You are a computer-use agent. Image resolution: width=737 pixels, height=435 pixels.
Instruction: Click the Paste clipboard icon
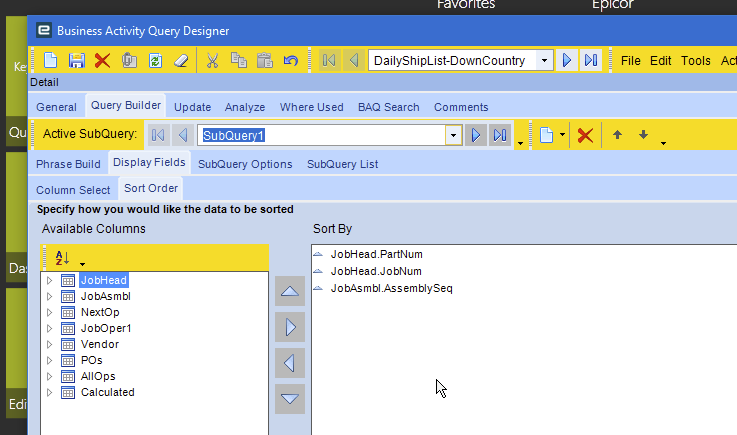coord(265,61)
